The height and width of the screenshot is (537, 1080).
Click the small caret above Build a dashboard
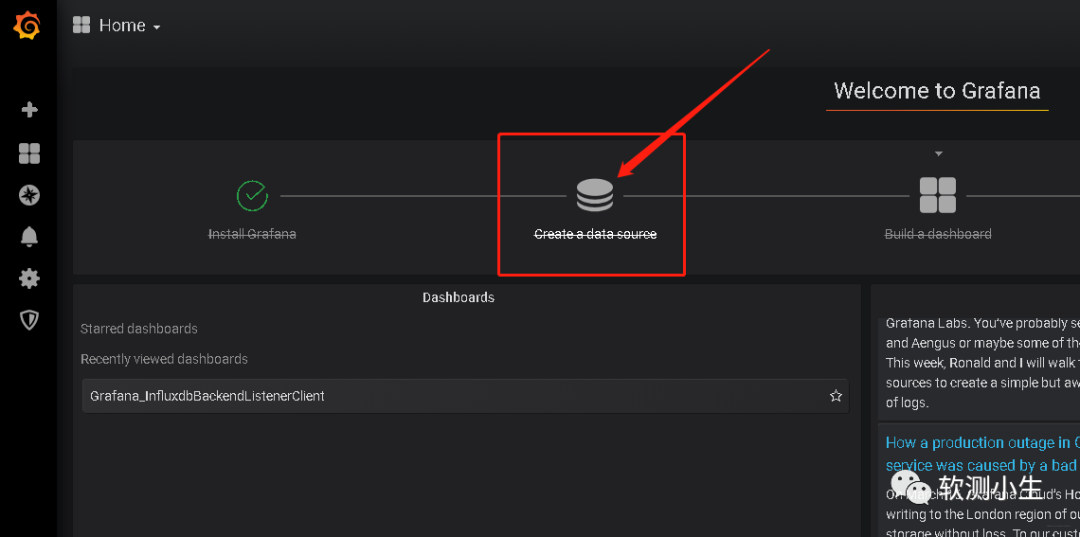tap(938, 154)
